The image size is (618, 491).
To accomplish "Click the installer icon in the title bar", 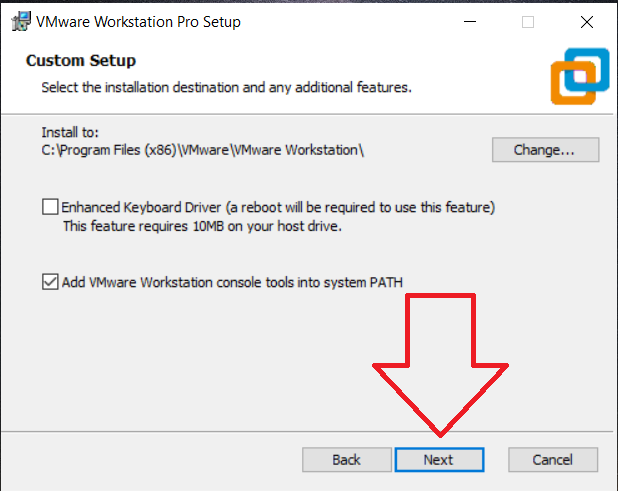I will [20, 21].
